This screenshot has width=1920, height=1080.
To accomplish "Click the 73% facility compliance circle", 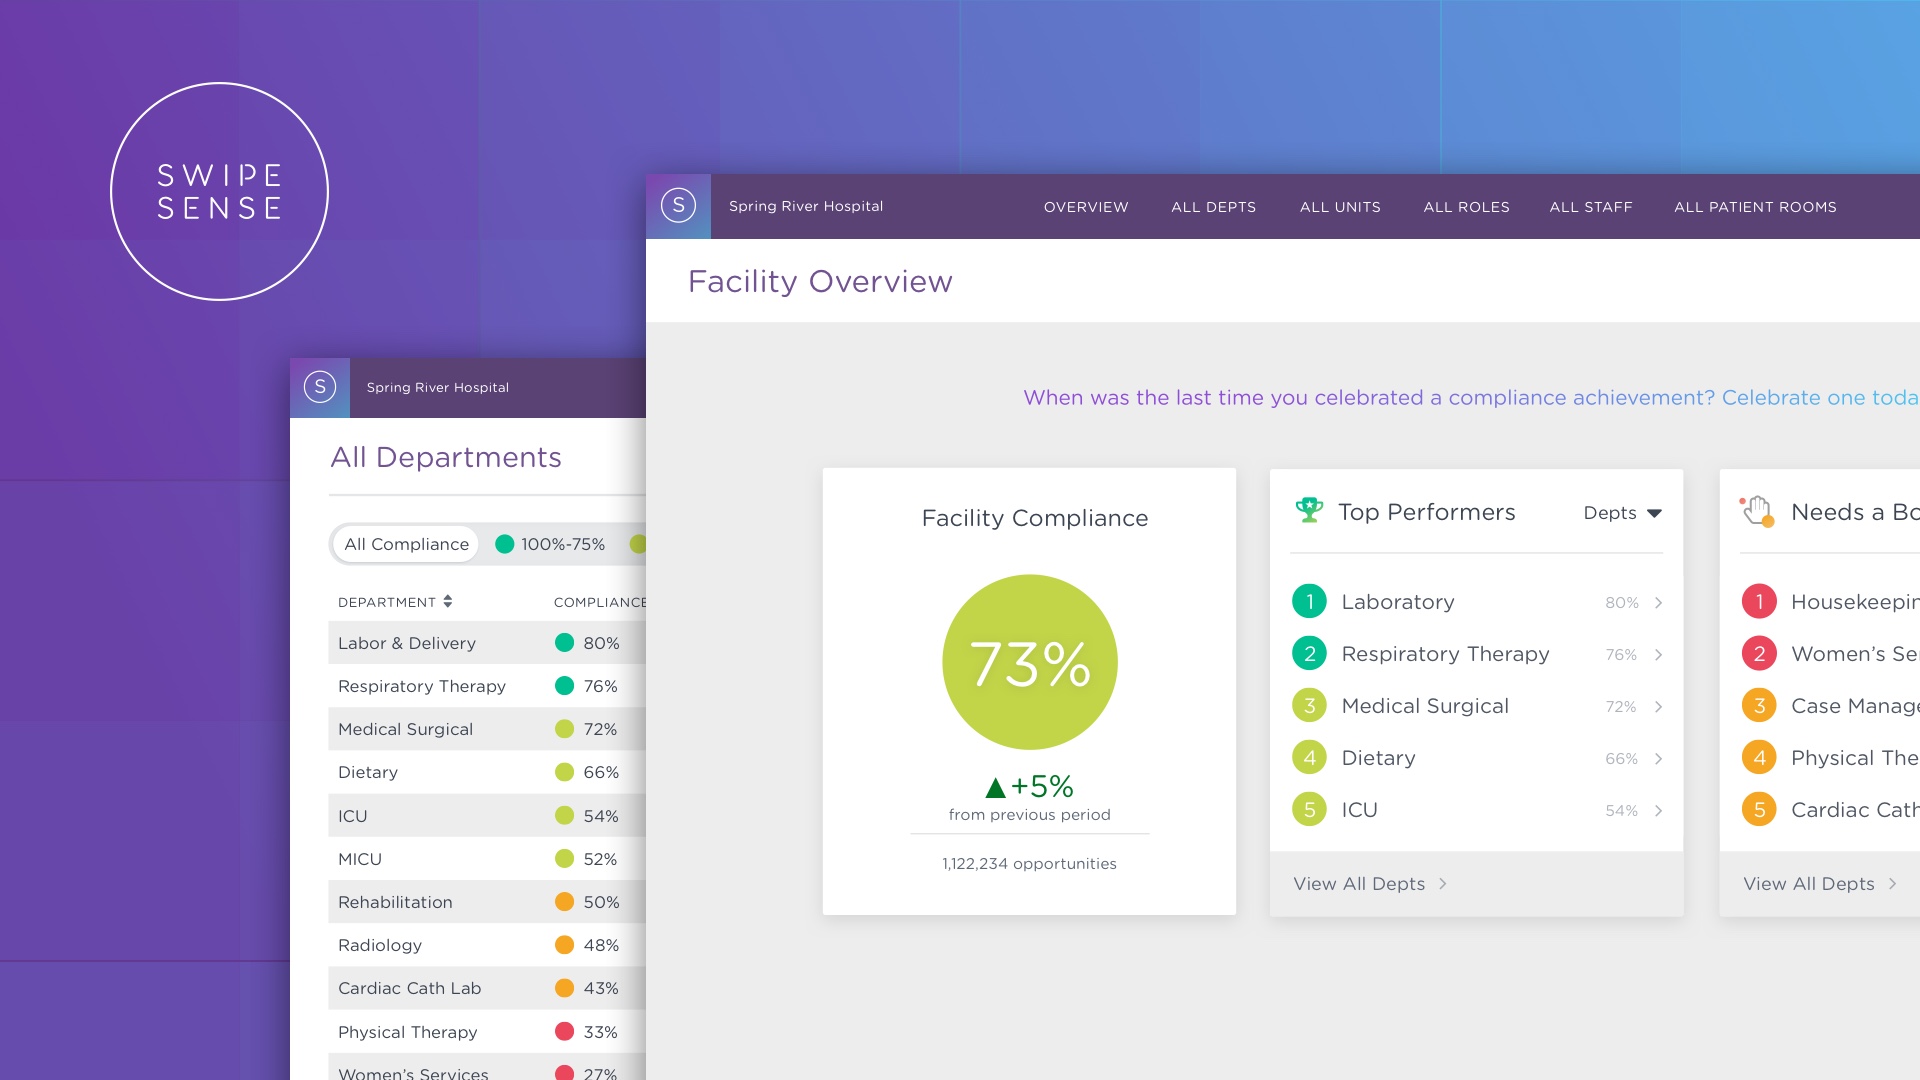I will click(x=1029, y=662).
